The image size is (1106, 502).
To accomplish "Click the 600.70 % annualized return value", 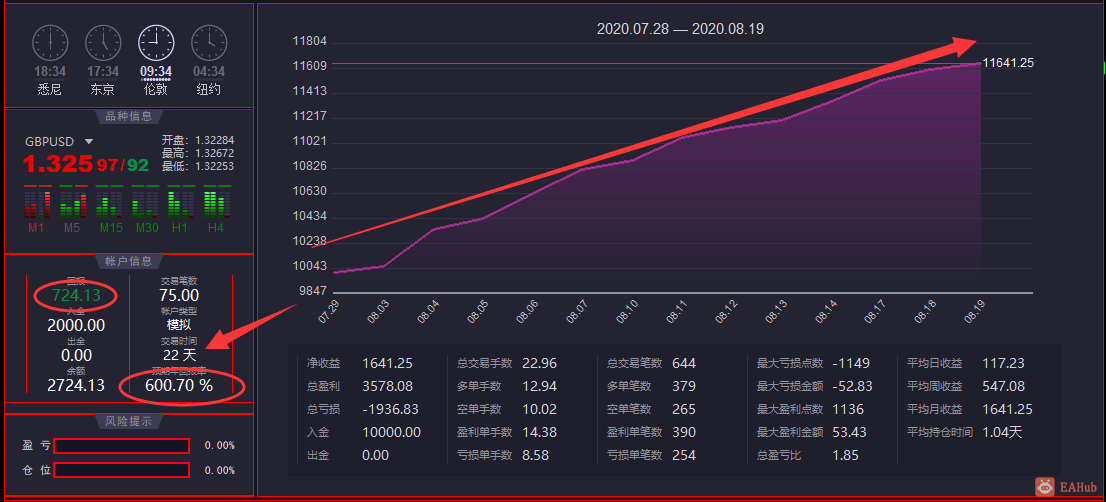I will click(179, 386).
